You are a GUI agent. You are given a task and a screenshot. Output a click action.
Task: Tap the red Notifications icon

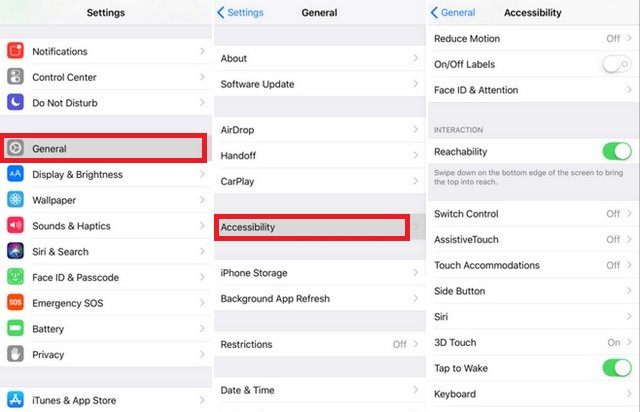point(16,51)
